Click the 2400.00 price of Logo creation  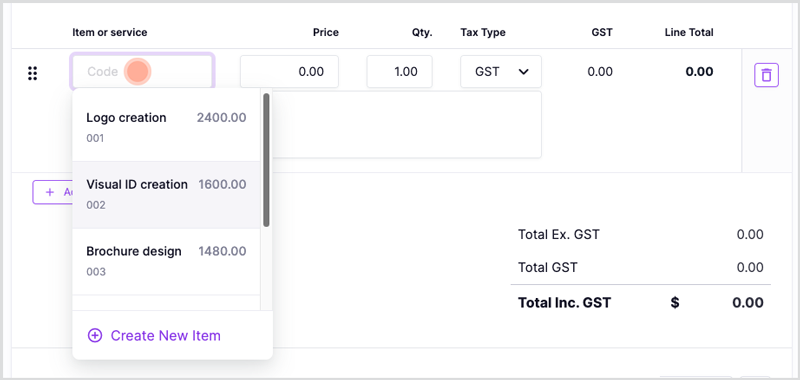221,118
